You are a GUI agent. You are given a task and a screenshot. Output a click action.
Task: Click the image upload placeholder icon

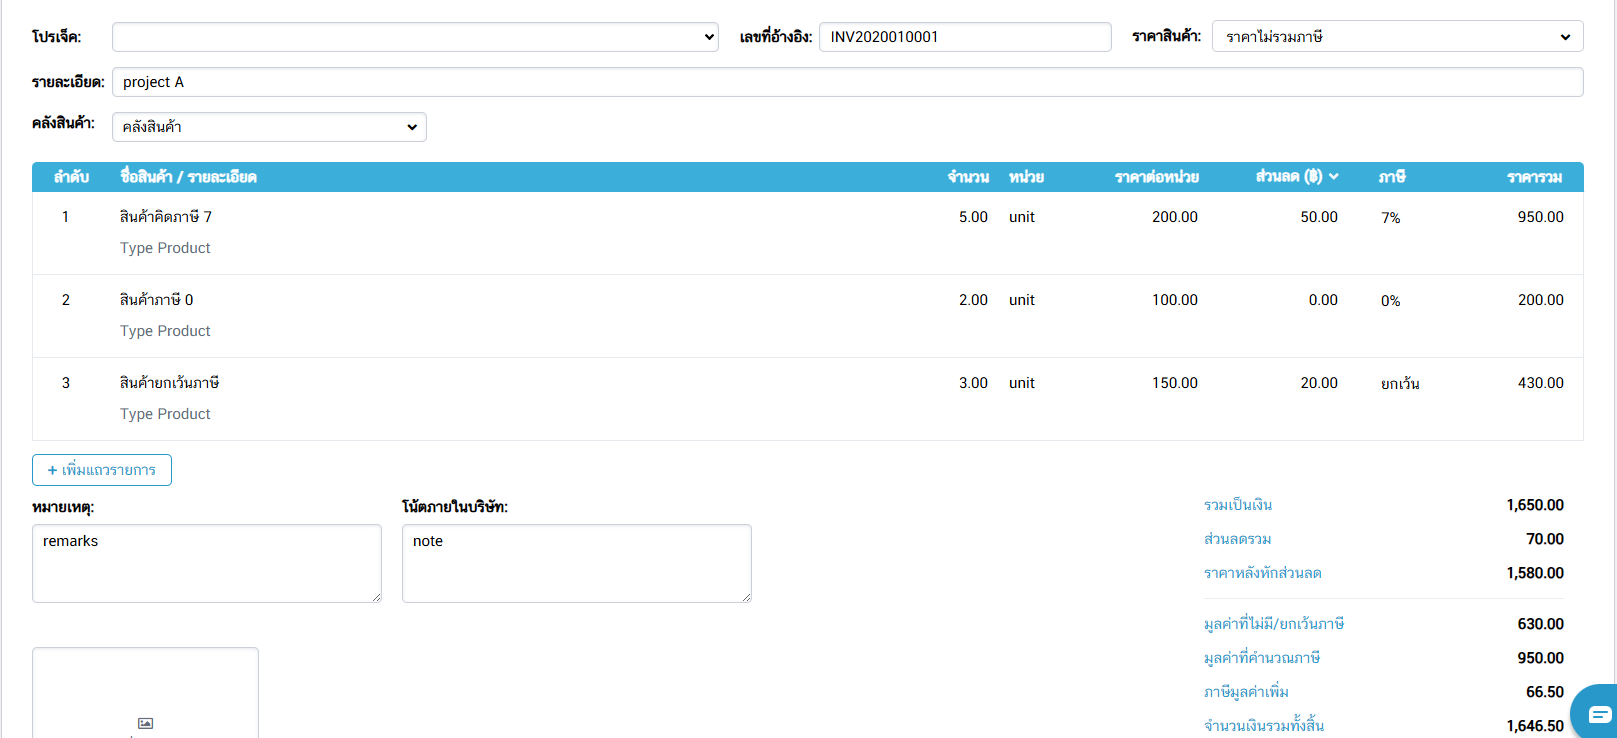click(145, 723)
